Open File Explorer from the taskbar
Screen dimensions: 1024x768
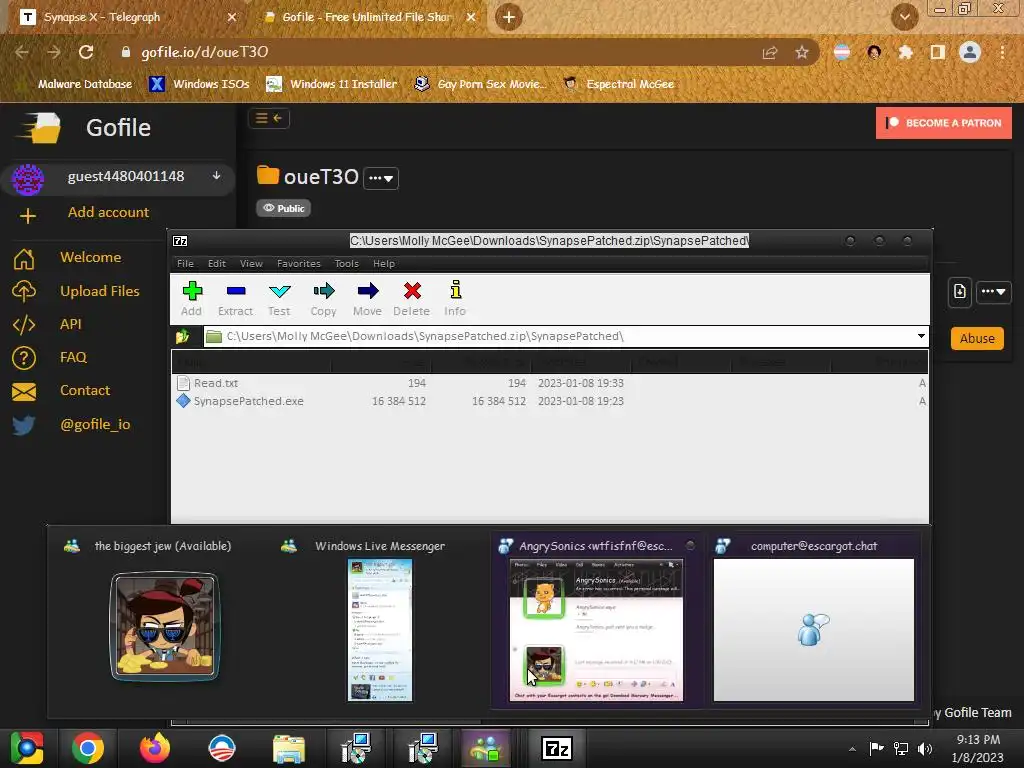(288, 748)
